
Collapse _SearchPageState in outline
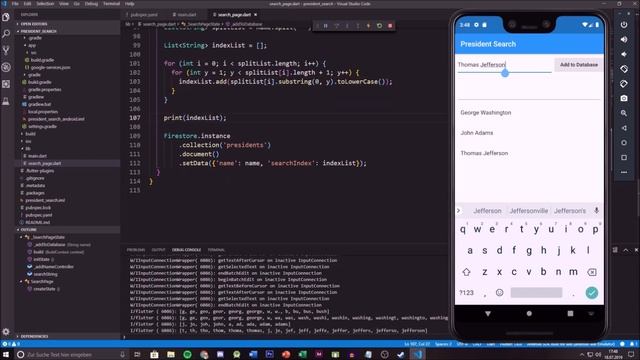pos(22,237)
